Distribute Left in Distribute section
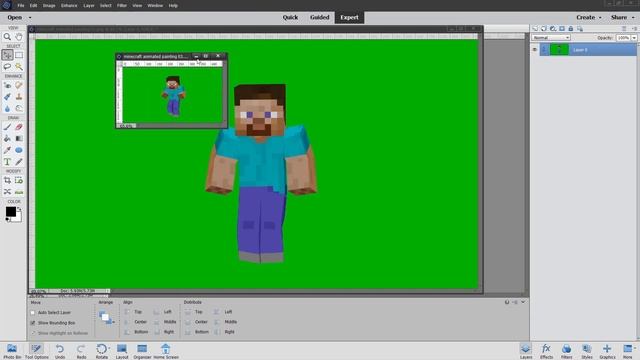The width and height of the screenshot is (640, 360). click(223, 312)
